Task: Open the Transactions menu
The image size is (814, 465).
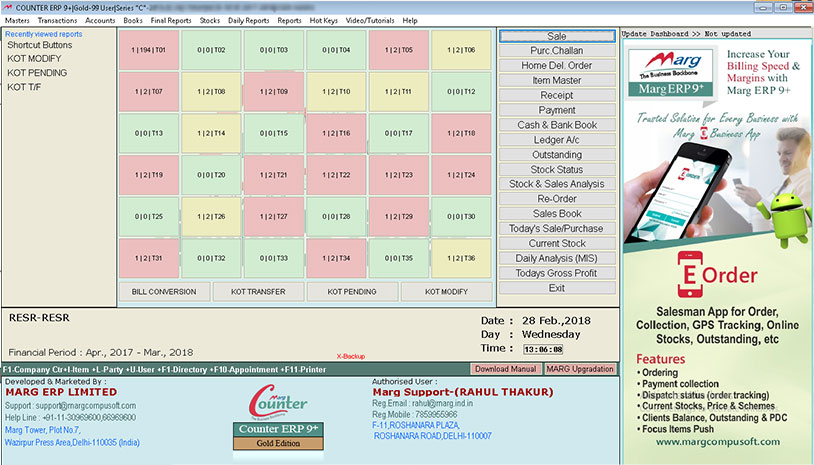Action: pos(57,21)
